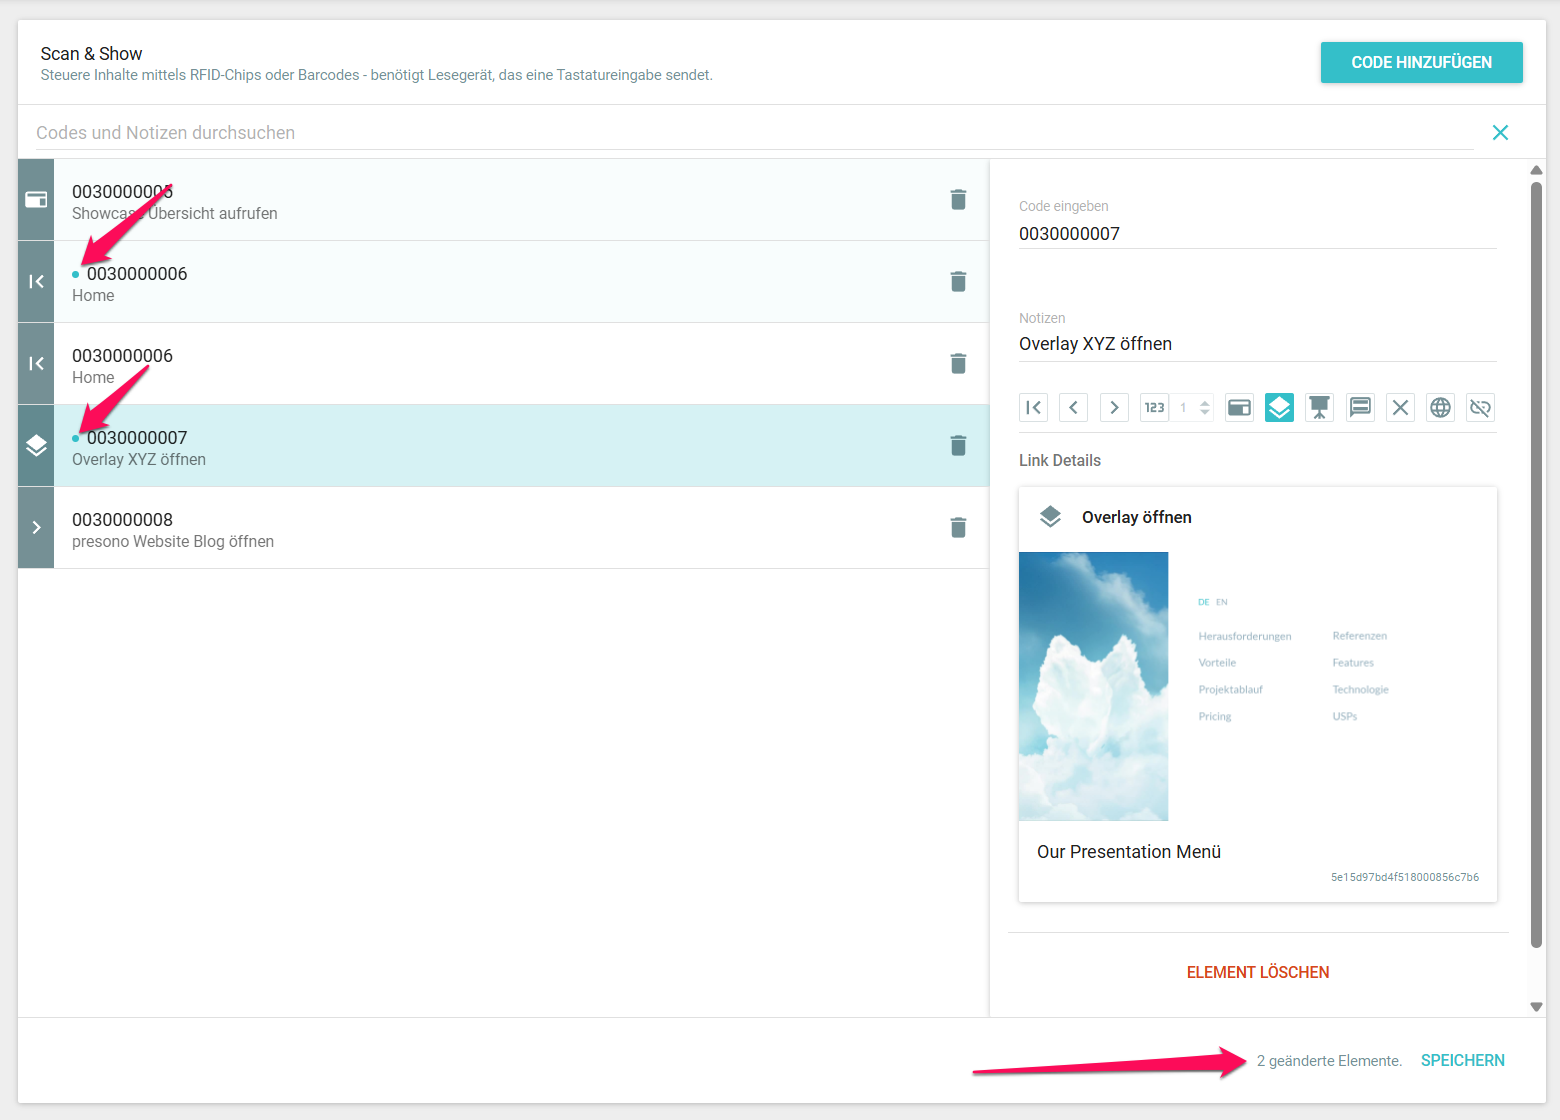Select the showcase overview link icon

(1239, 408)
